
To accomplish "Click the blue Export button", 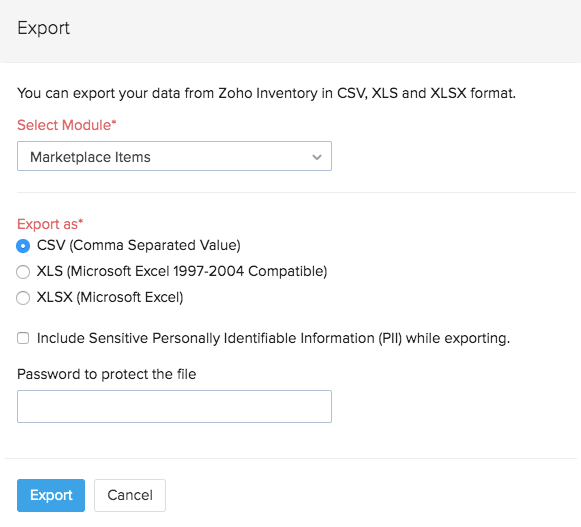I will point(51,495).
